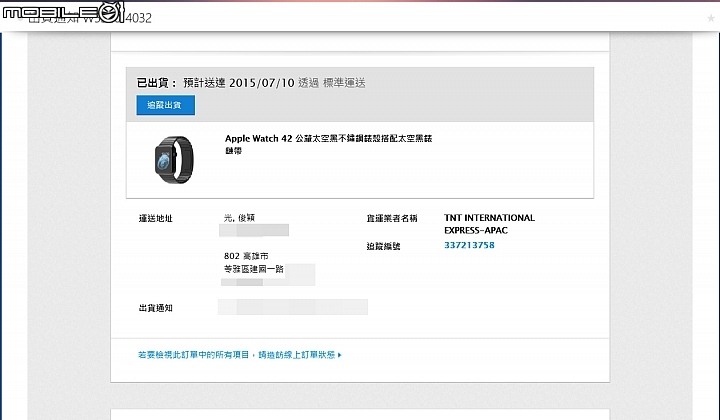Click the Apple Watch product thumbnail
Screen dimensions: 720x420
point(174,160)
